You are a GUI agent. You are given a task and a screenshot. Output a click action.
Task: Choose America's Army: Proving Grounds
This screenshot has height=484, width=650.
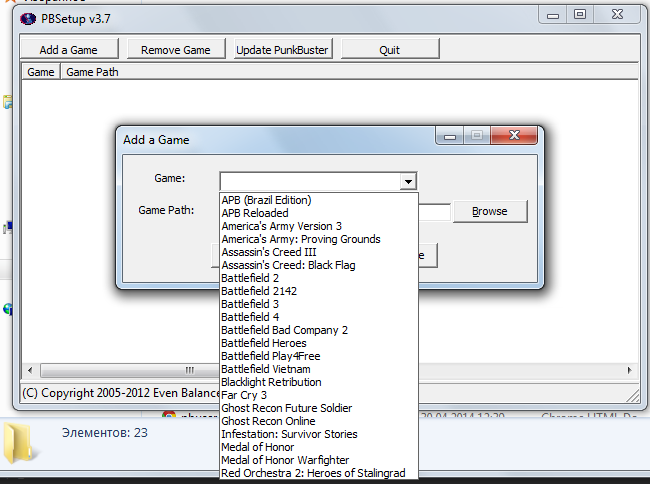pyautogui.click(x=319, y=239)
